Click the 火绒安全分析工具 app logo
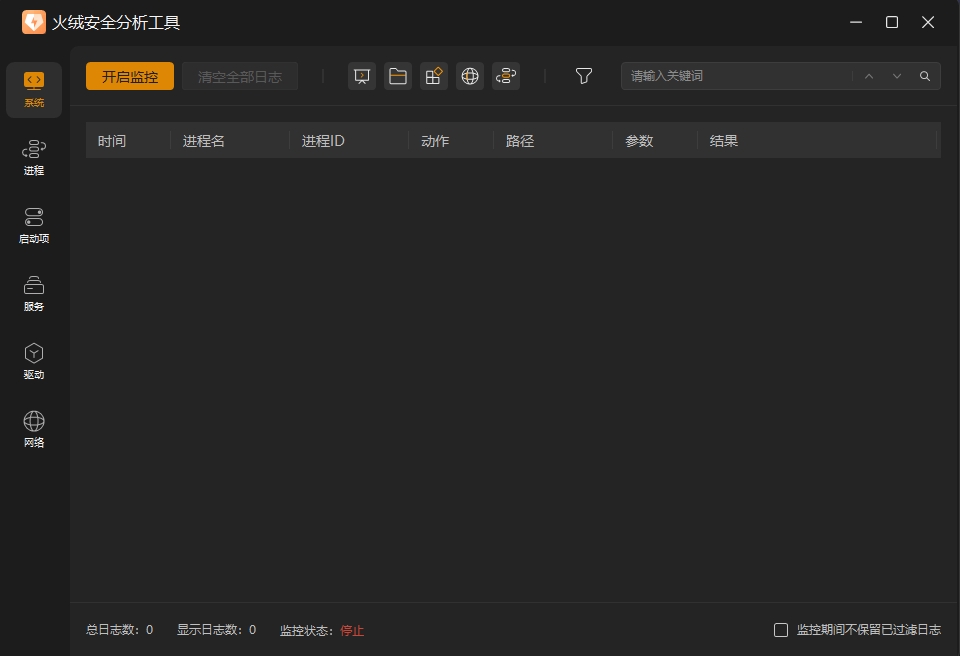 click(34, 22)
